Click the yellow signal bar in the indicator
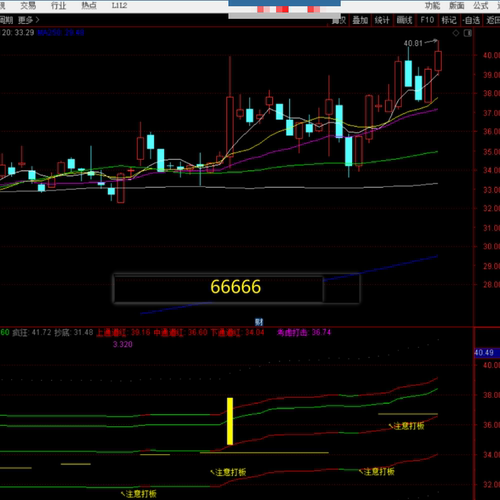Viewport: 500px width, 500px height. (x=230, y=421)
